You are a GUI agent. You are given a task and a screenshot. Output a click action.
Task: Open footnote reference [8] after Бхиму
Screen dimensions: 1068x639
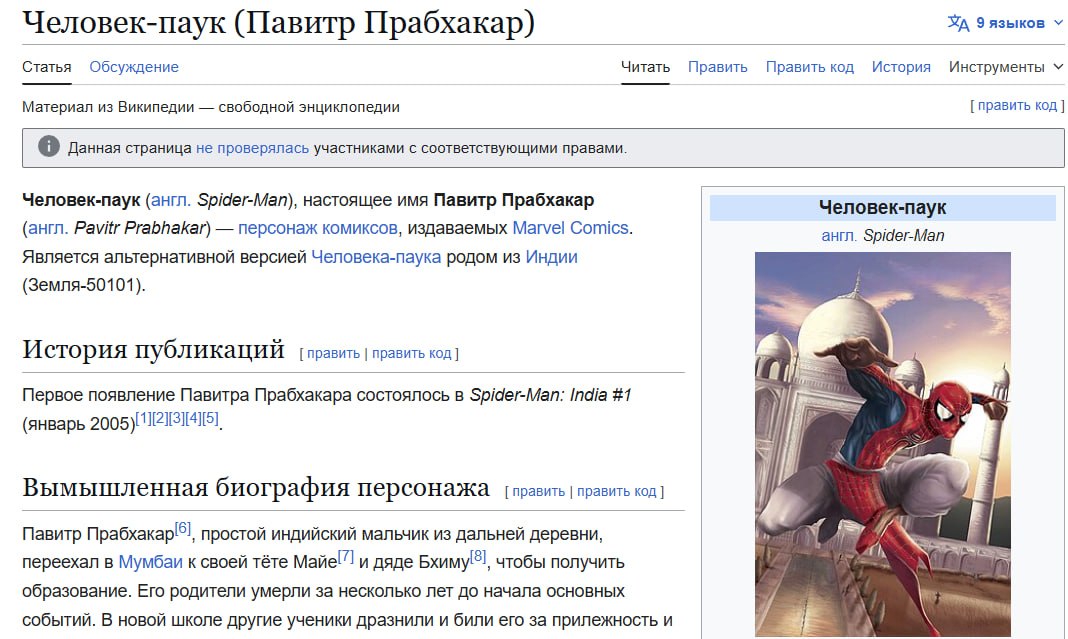478,556
